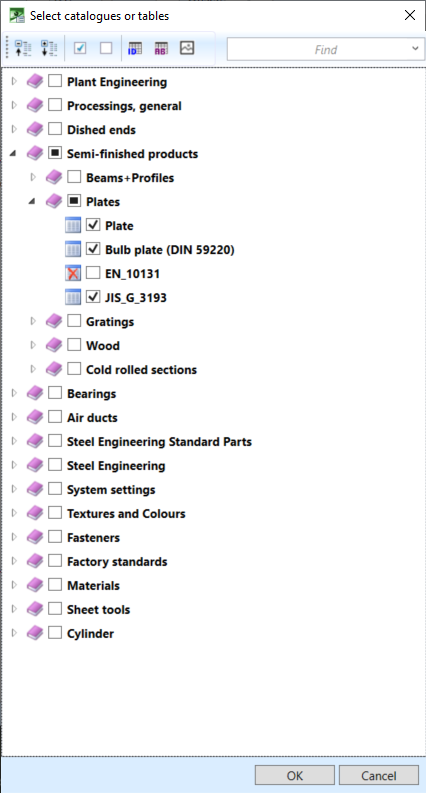Click the book icon beside Plates
Image resolution: width=426 pixels, height=793 pixels.
[x=54, y=201]
